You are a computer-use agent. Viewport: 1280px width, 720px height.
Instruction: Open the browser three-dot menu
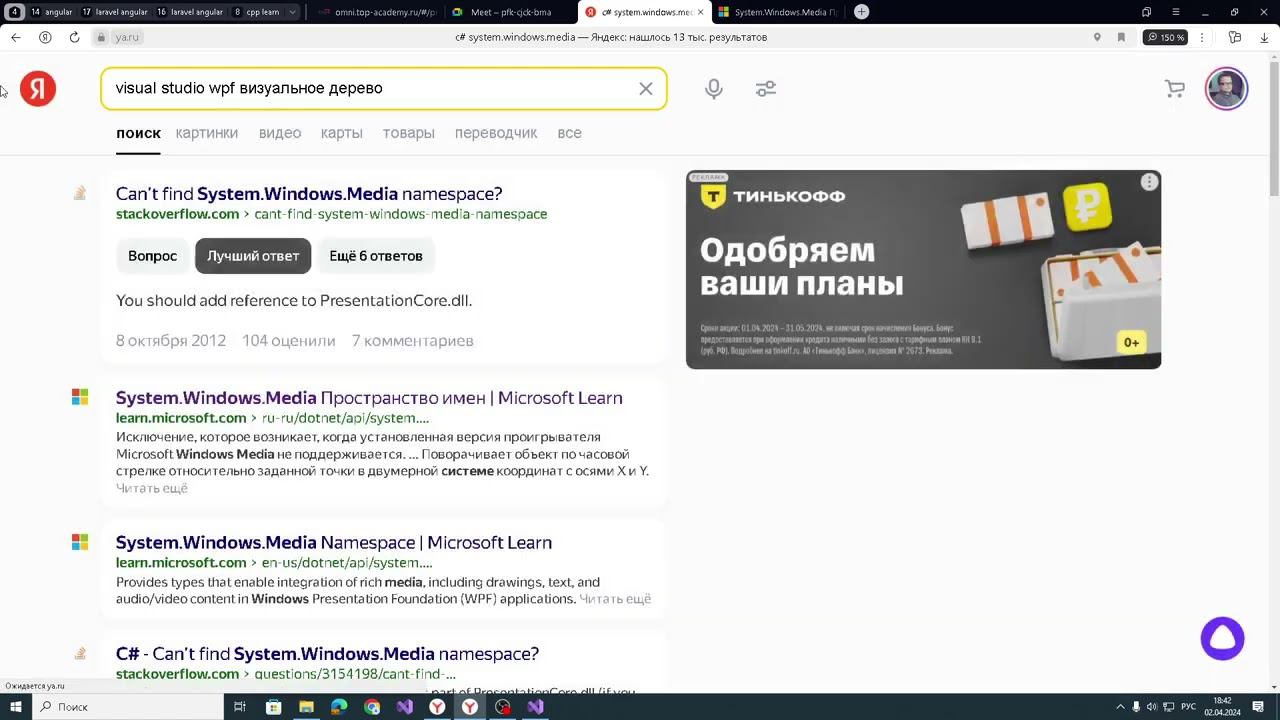pos(1202,37)
